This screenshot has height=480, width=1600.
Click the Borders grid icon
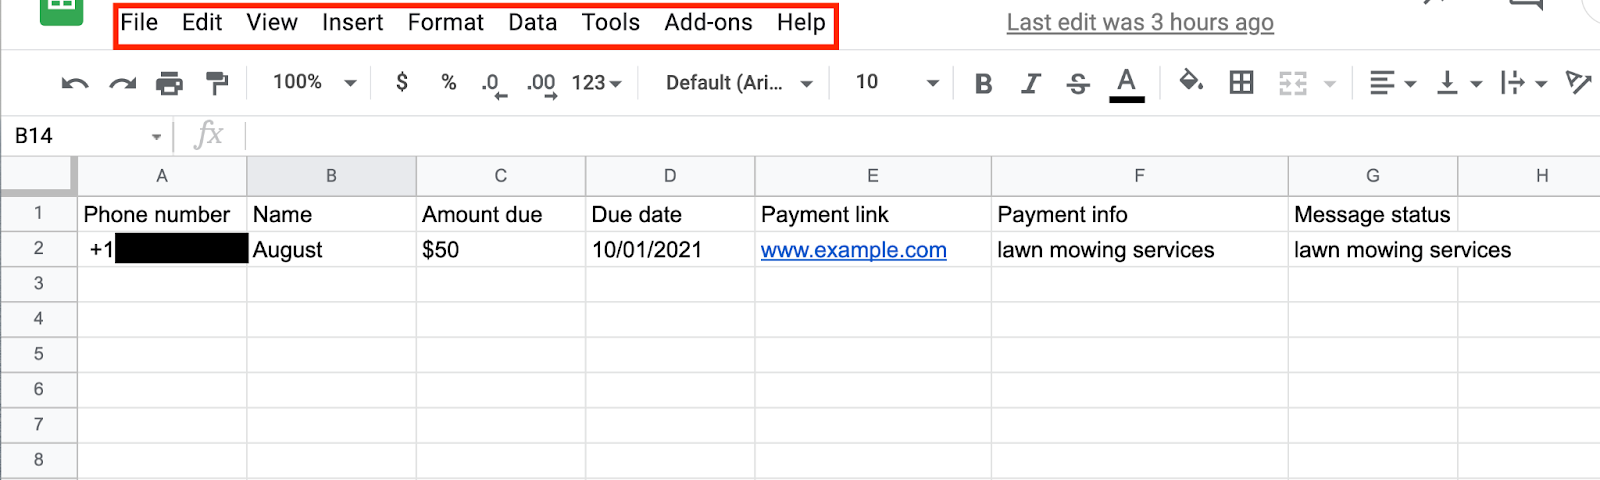click(1241, 82)
